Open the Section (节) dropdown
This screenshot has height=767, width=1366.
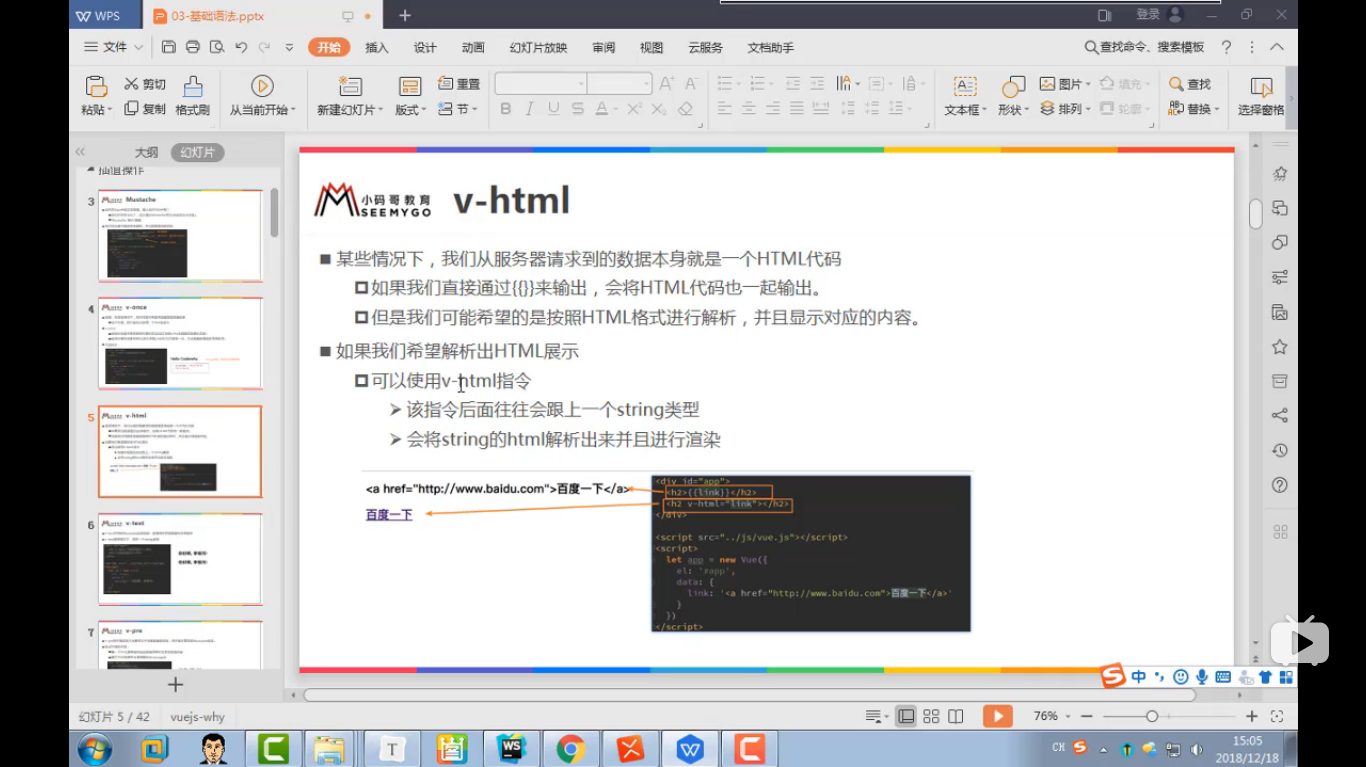tap(459, 109)
